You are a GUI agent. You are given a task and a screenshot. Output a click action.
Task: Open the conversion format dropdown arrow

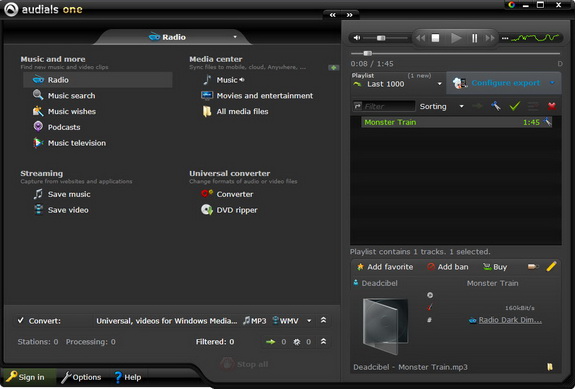[309, 321]
